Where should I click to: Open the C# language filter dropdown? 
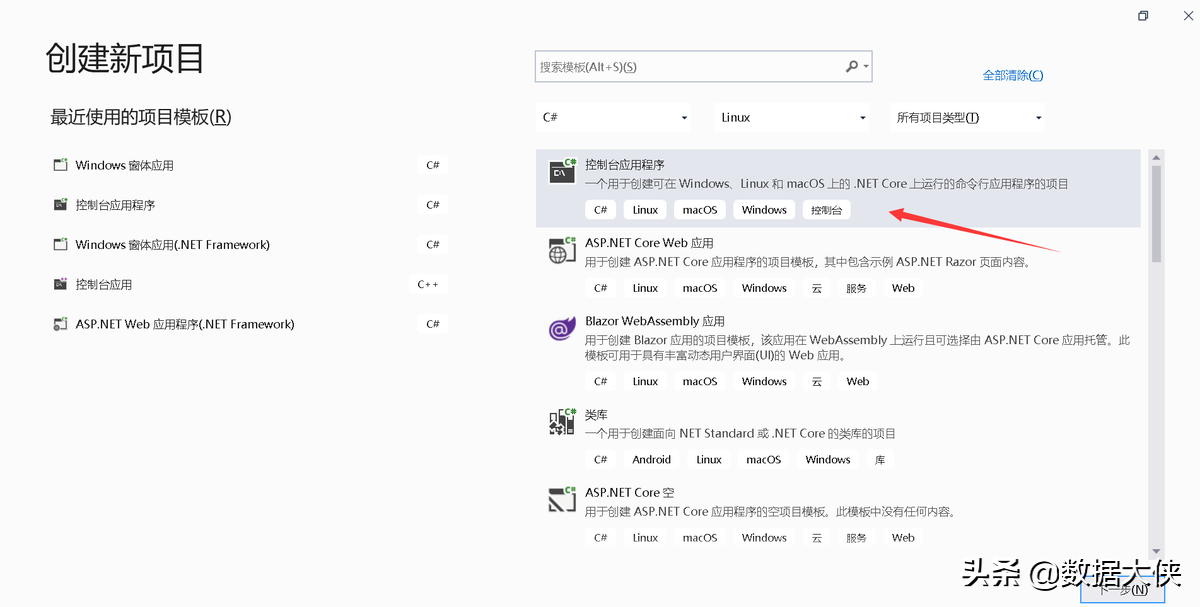click(x=614, y=117)
